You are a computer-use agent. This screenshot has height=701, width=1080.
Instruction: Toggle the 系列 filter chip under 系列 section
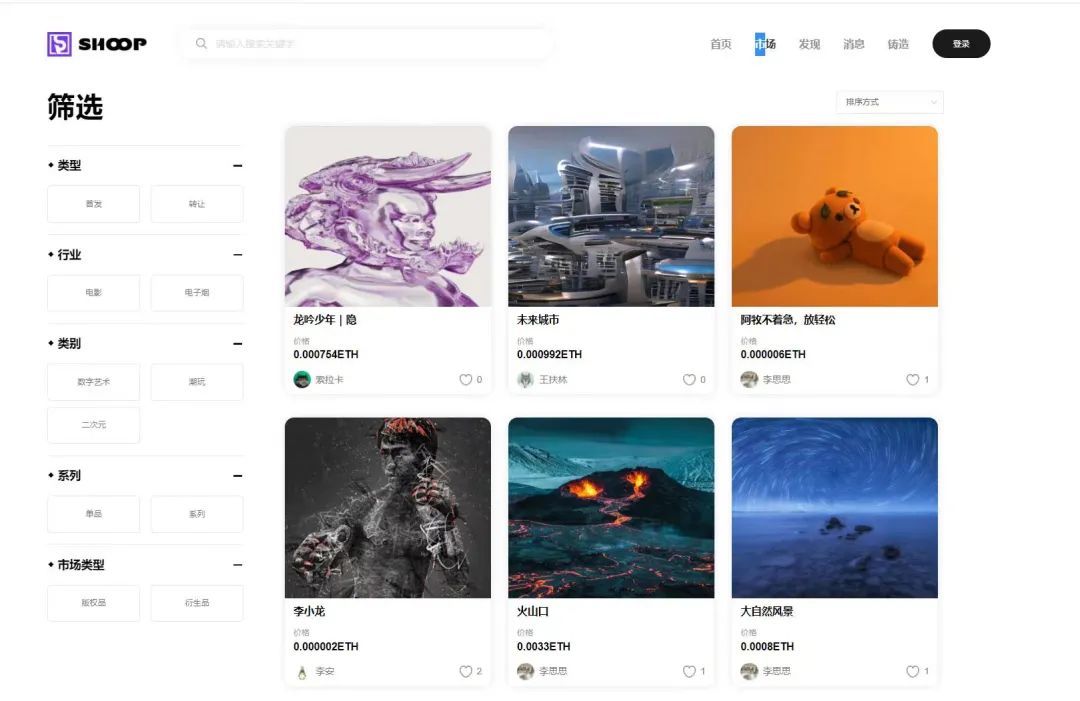pos(197,514)
